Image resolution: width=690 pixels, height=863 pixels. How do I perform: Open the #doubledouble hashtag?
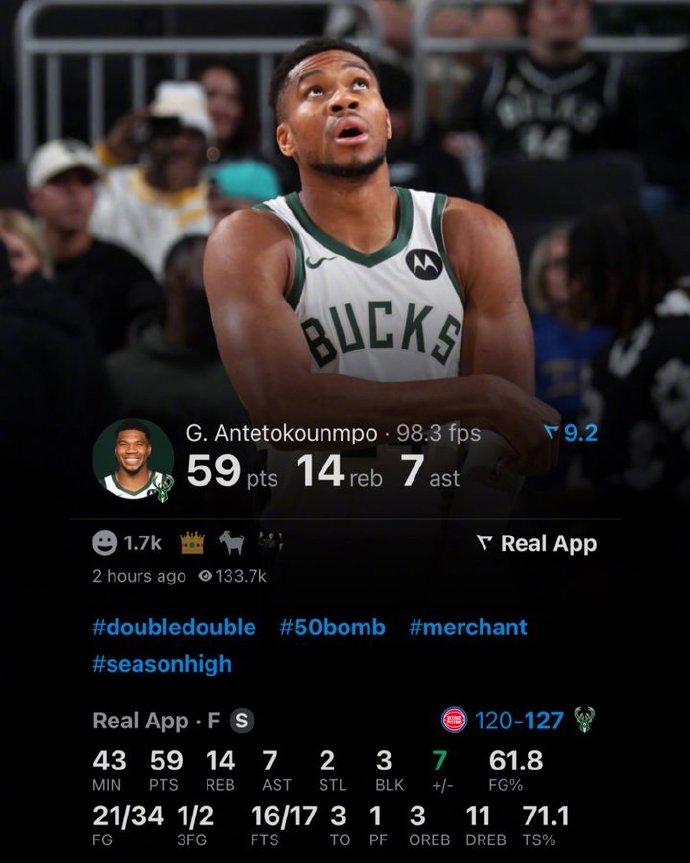[174, 627]
